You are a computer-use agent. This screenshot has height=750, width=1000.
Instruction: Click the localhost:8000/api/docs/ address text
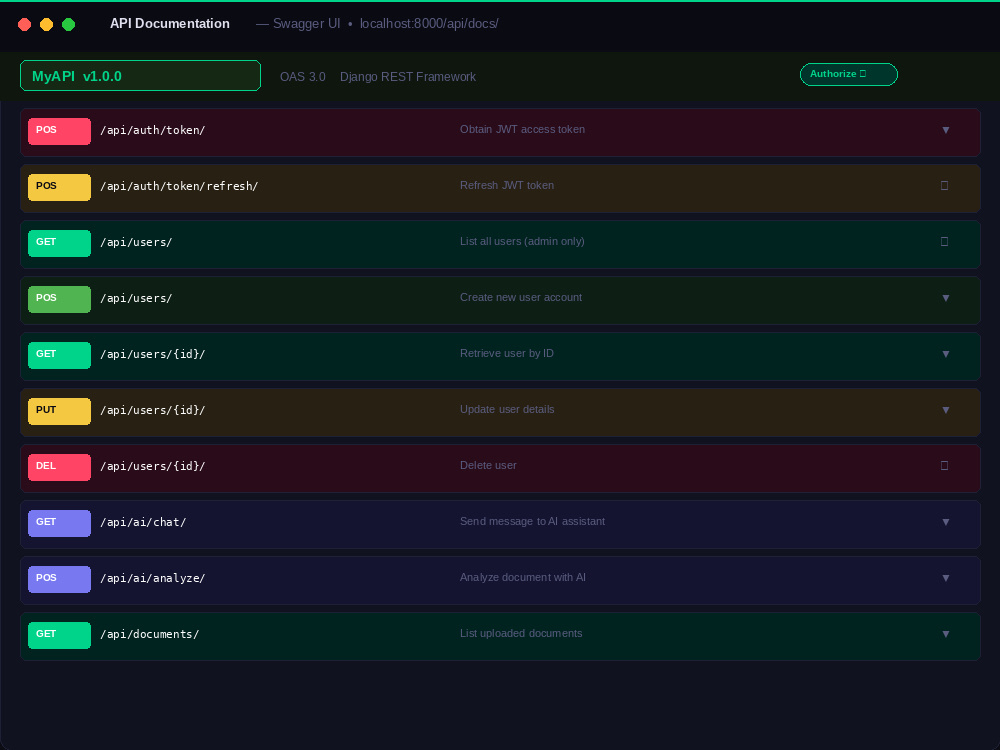pyautogui.click(x=429, y=24)
